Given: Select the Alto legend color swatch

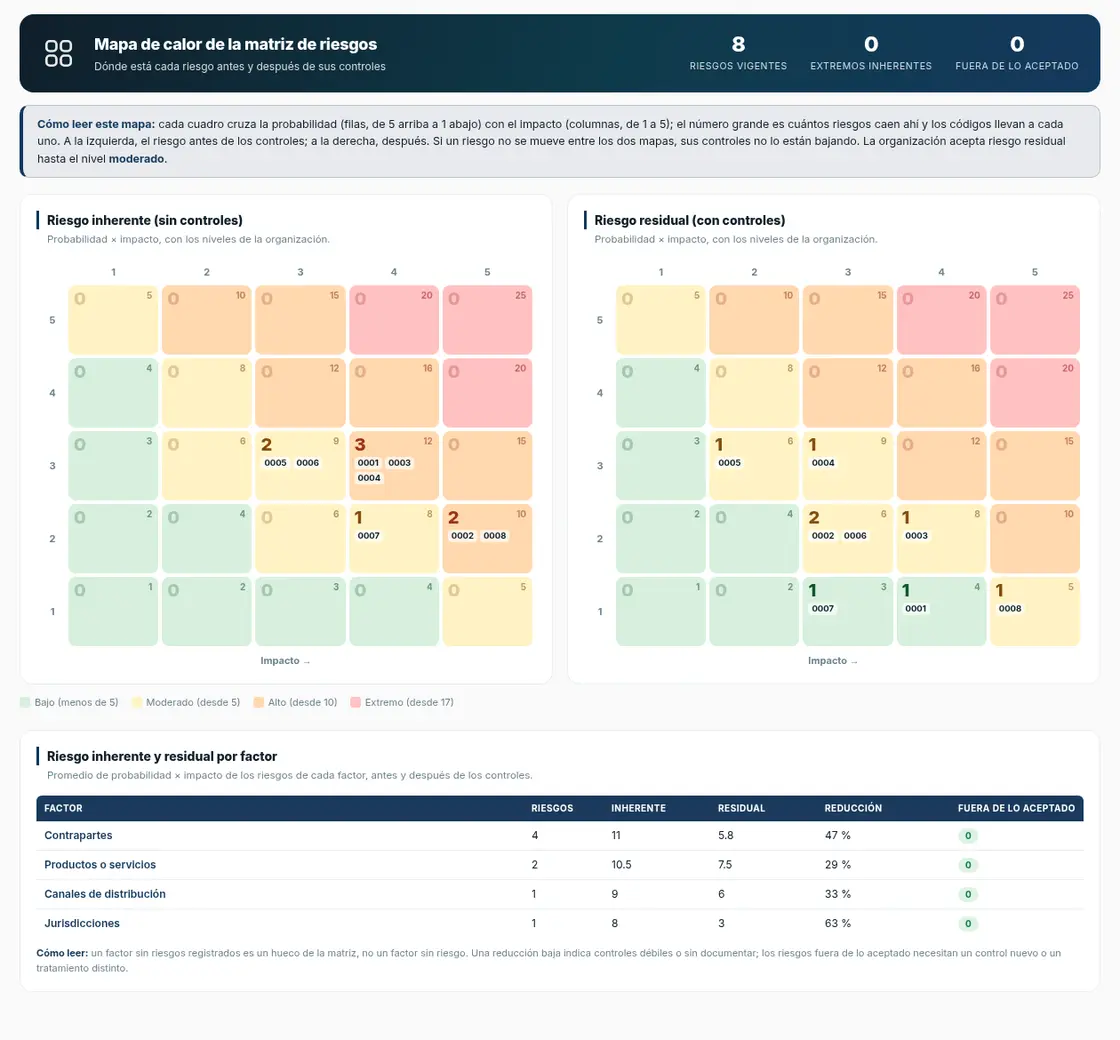Looking at the screenshot, I should click(259, 702).
